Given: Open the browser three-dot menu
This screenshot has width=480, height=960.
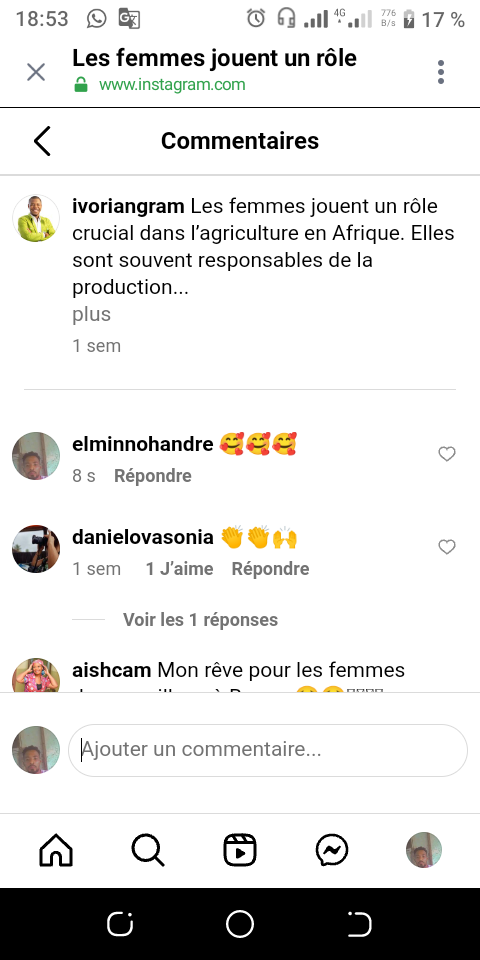Looking at the screenshot, I should [x=441, y=72].
